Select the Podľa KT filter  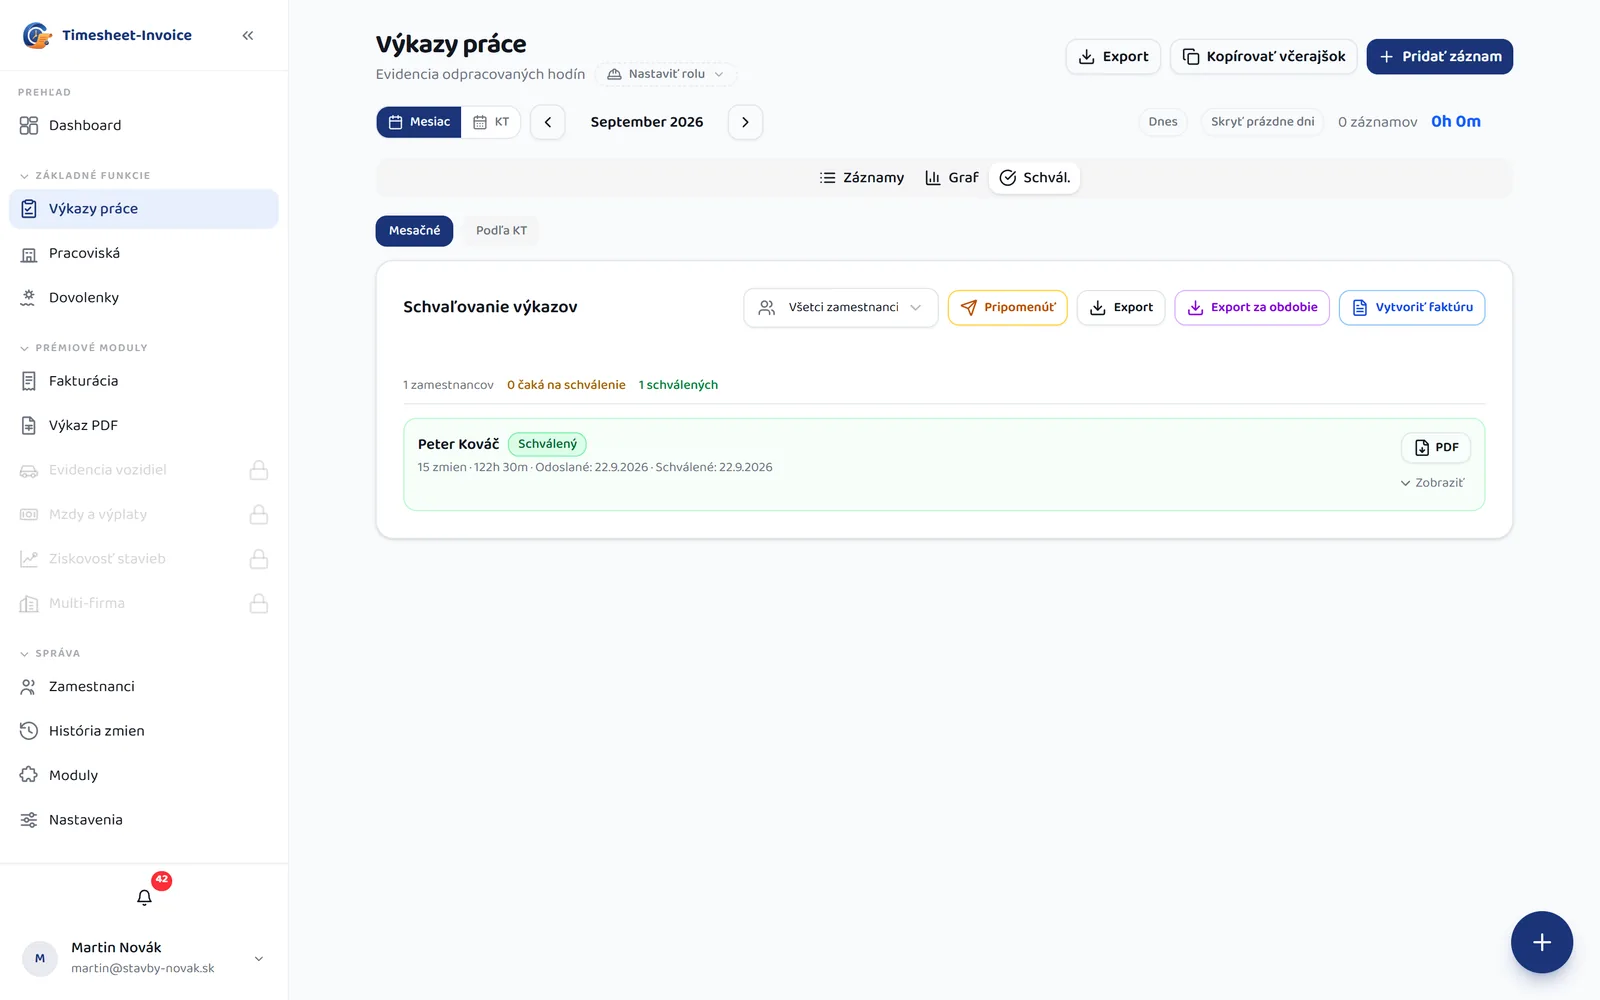click(x=501, y=230)
